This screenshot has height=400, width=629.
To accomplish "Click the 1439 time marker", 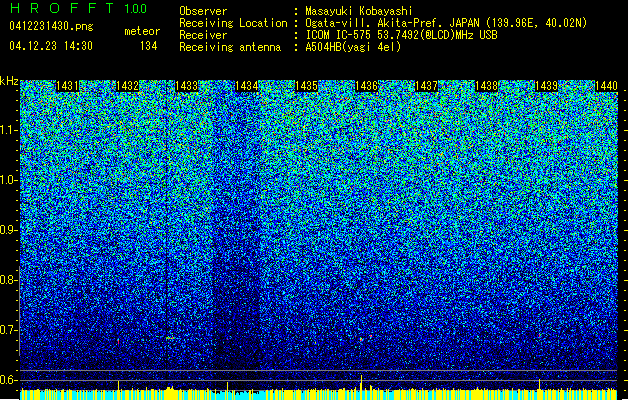I will tap(546, 86).
